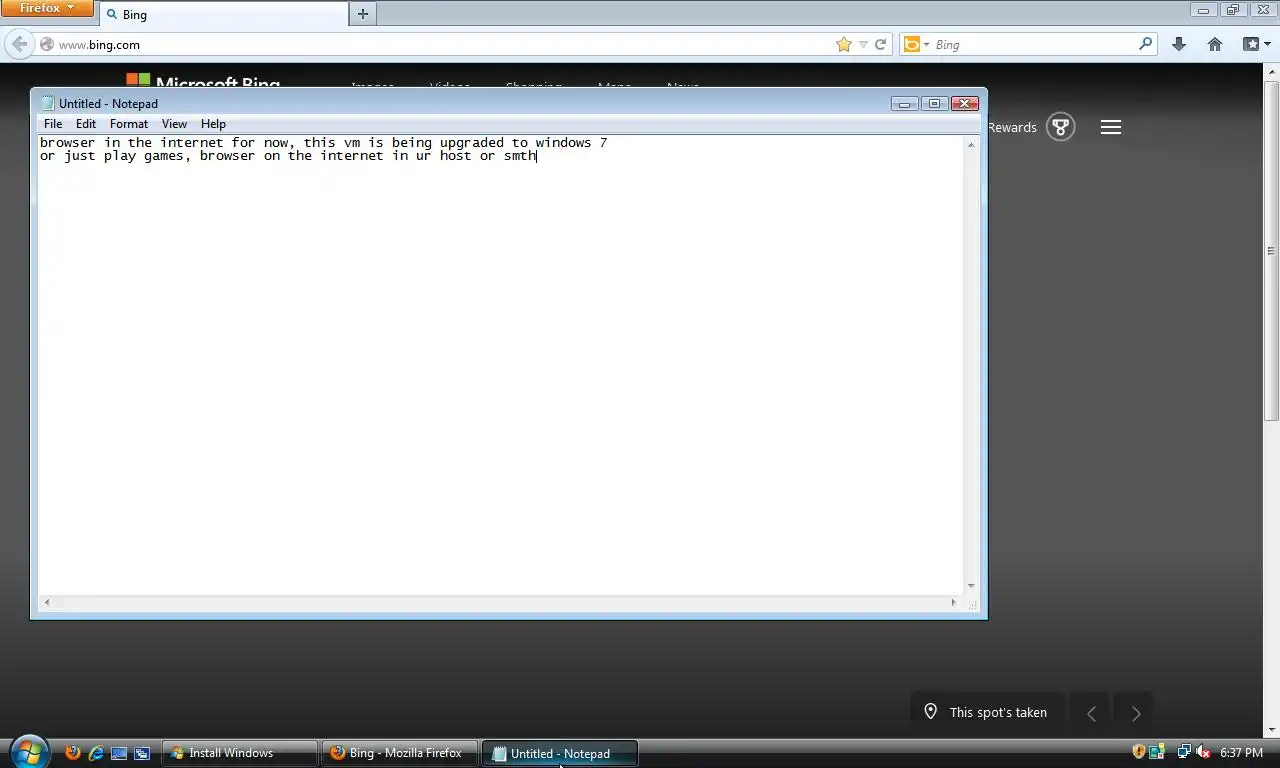1280x768 pixels.
Task: Open the Windows Start orb
Action: pos(28,751)
